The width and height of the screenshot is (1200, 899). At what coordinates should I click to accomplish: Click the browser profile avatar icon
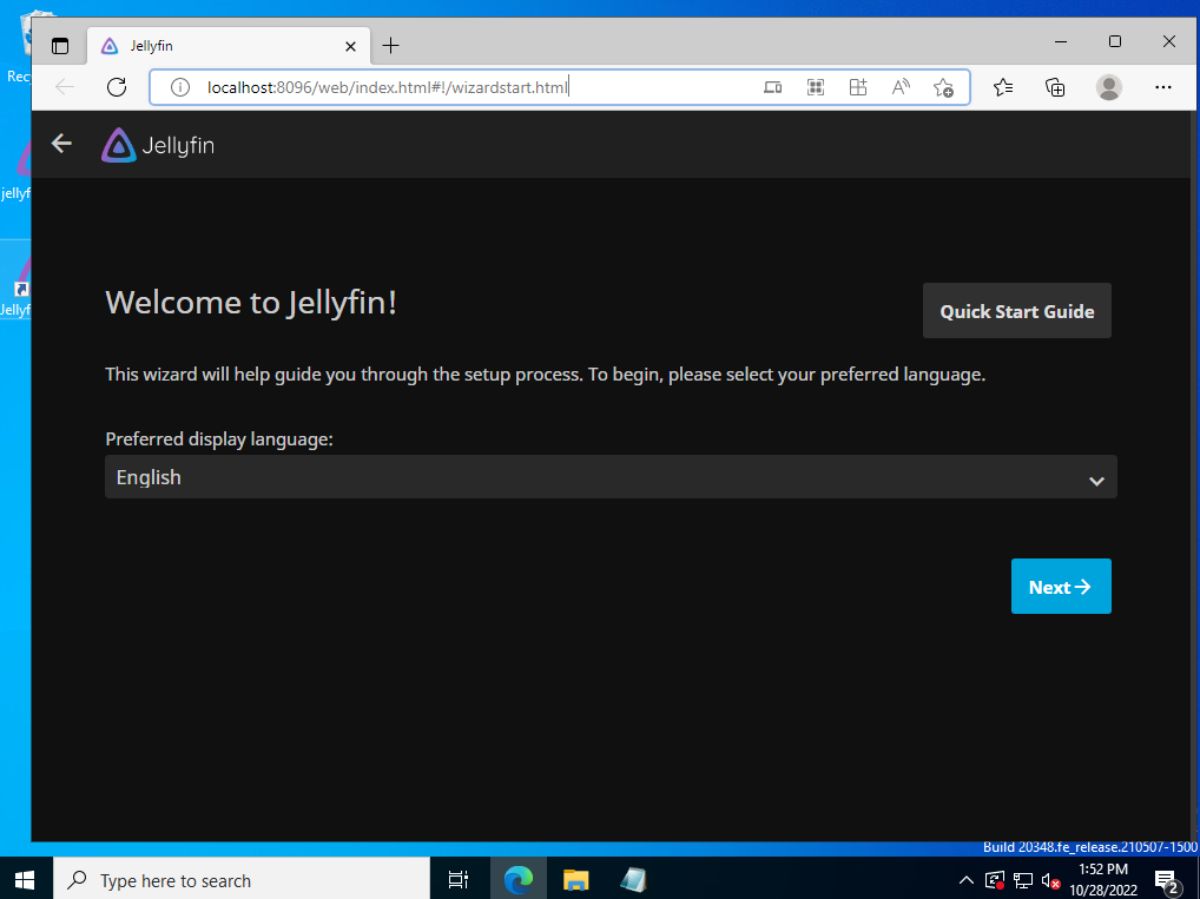pyautogui.click(x=1108, y=88)
